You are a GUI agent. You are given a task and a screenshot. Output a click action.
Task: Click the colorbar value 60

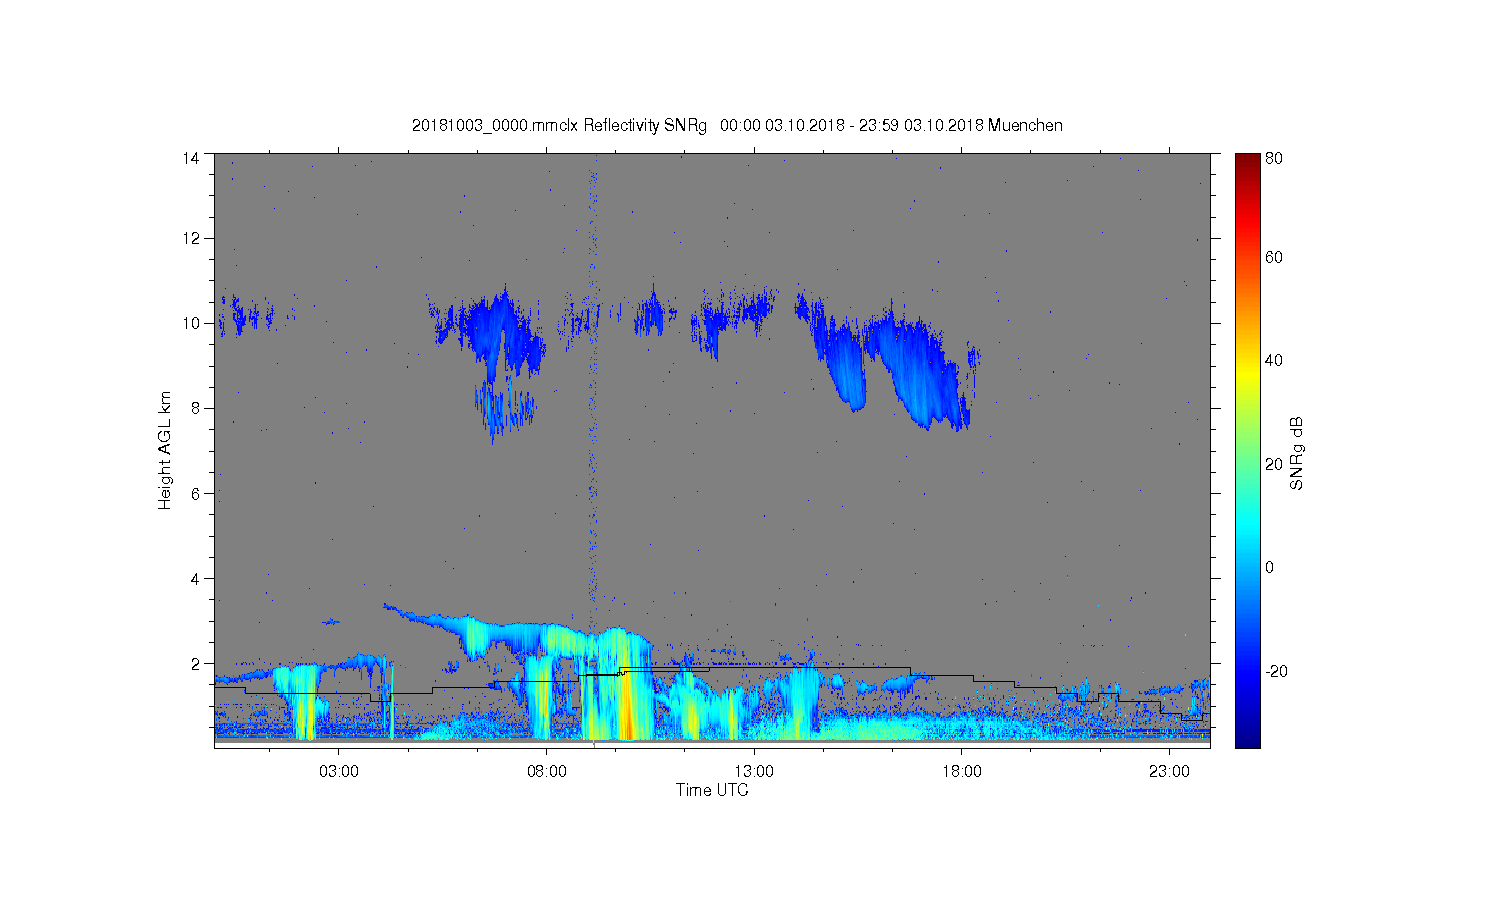pyautogui.click(x=1274, y=257)
